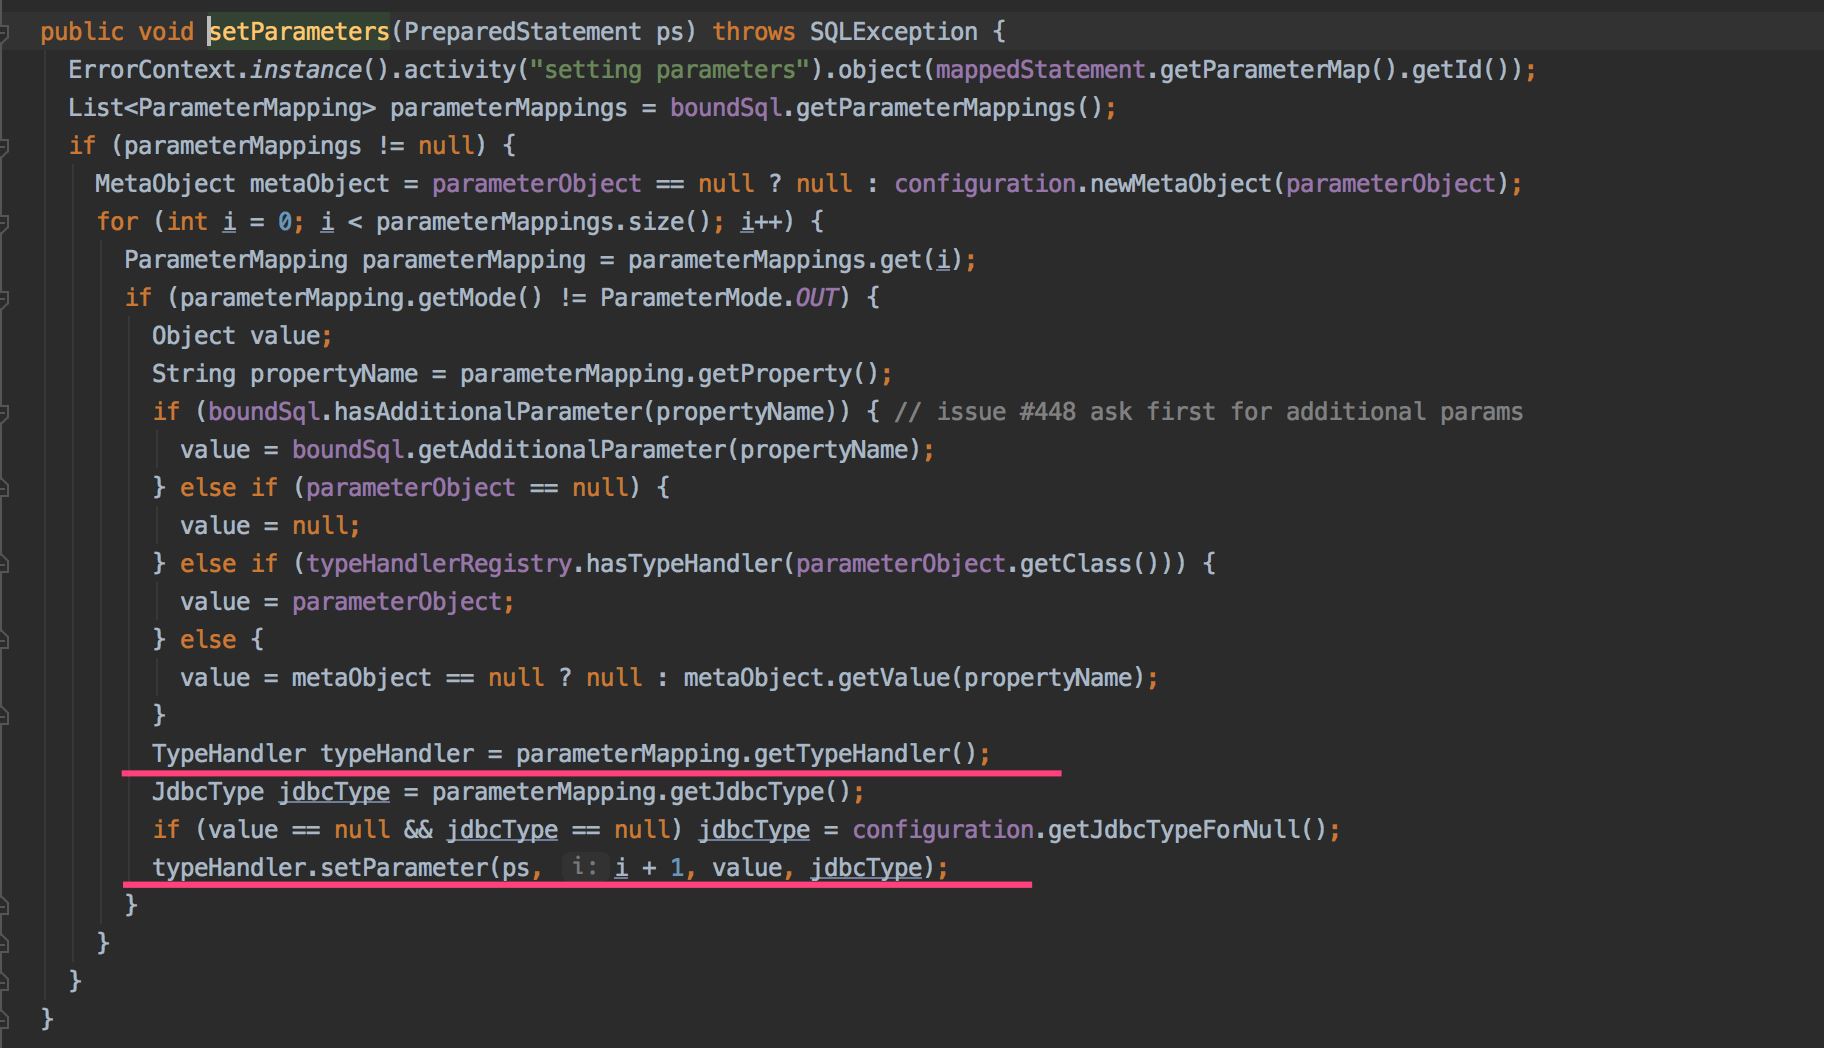This screenshot has width=1824, height=1048.
Task: Click fold marker beside 'else if (parameterObject == null)'
Action: click(4, 488)
